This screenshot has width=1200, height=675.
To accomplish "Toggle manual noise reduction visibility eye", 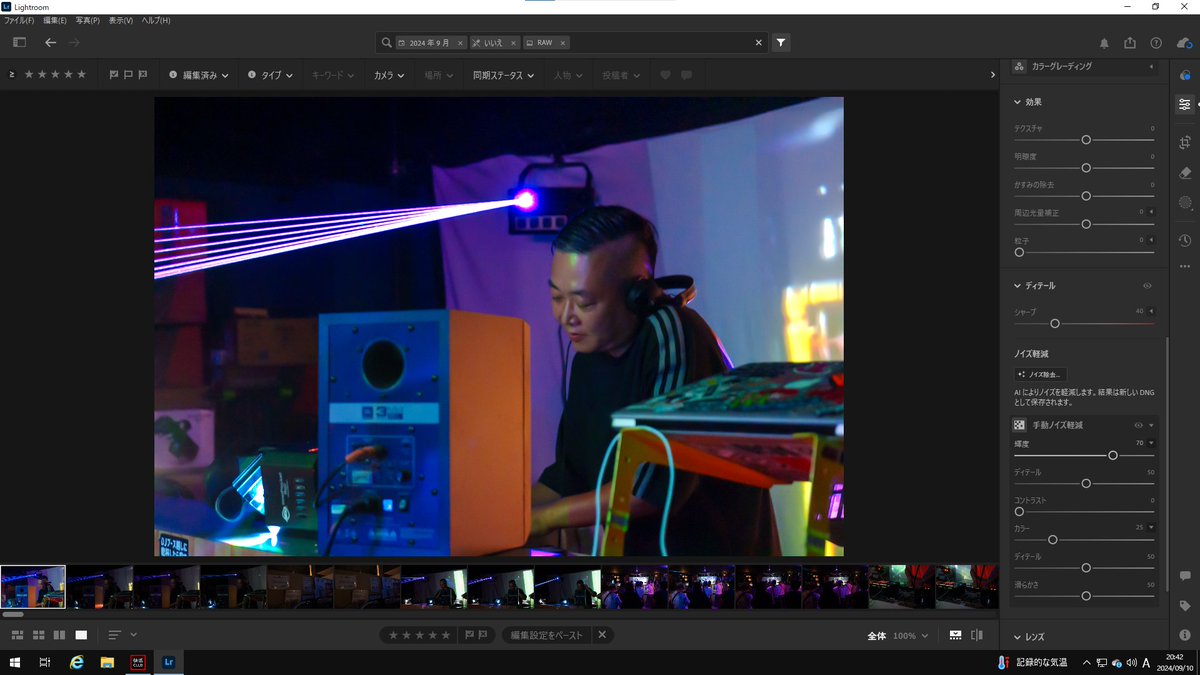I will [x=1138, y=425].
